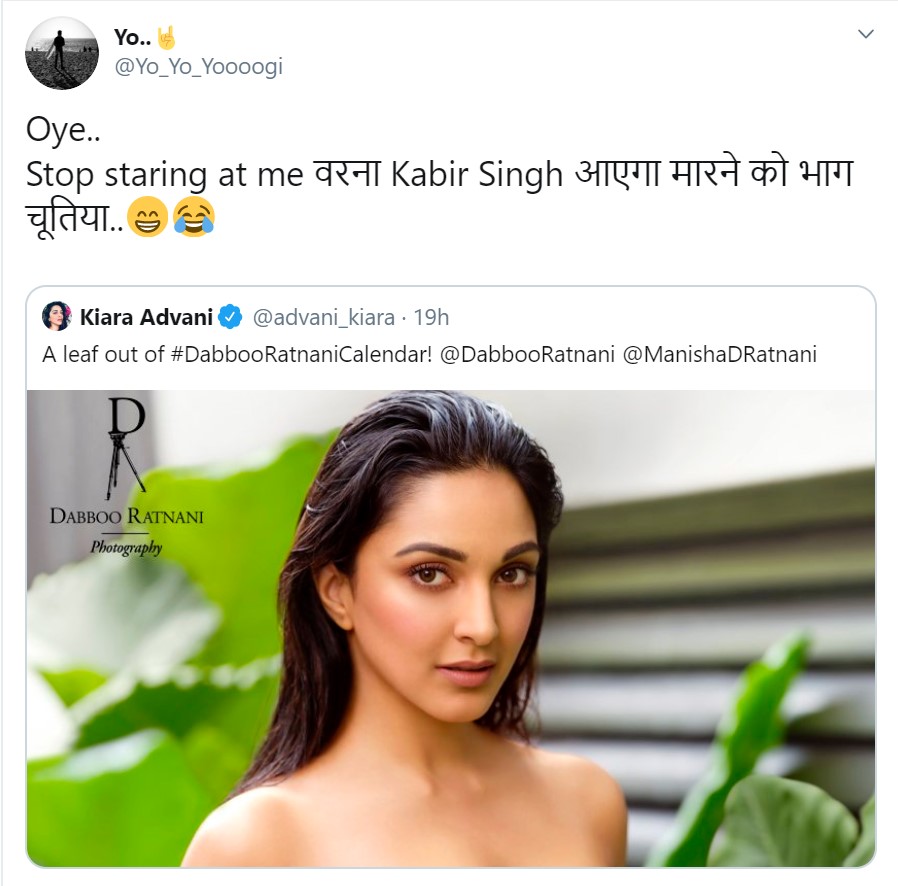898x886 pixels.
Task: Click the Kiara Advani display name
Action: pyautogui.click(x=146, y=317)
